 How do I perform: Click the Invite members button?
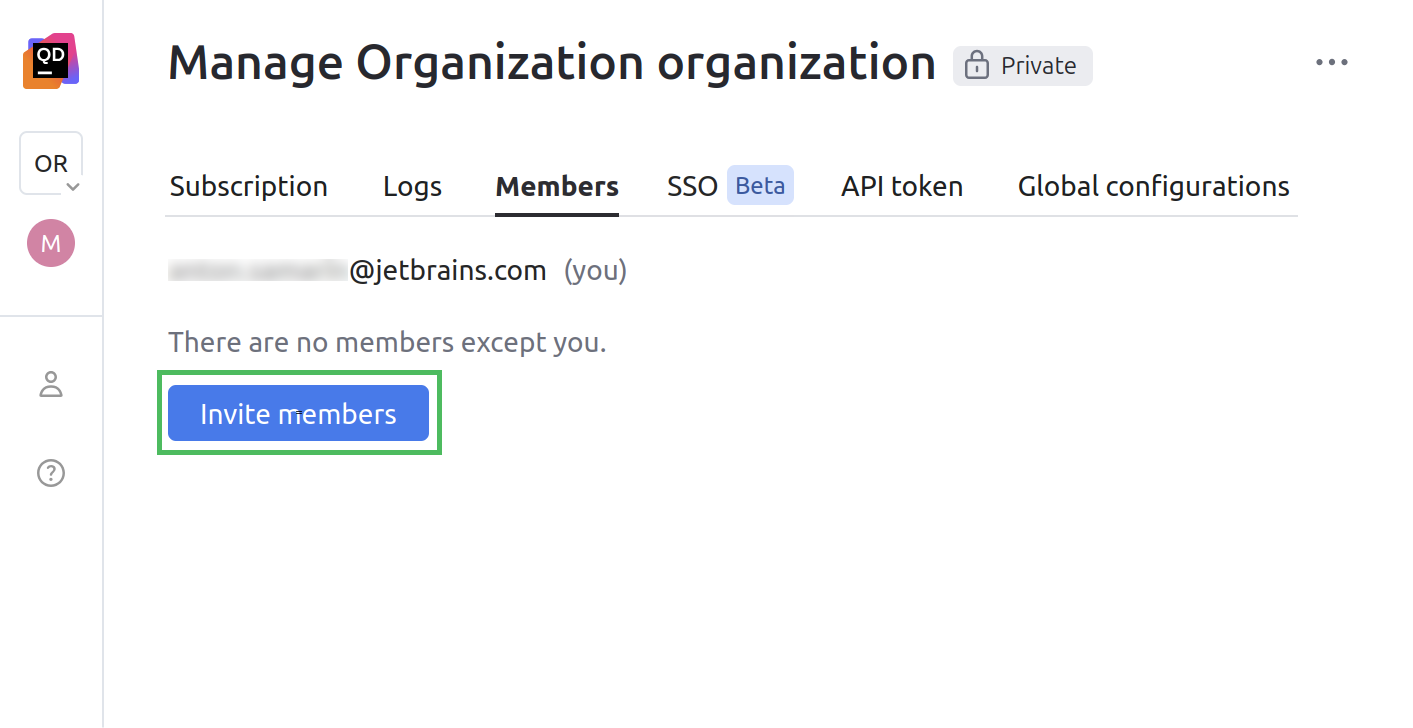click(x=298, y=413)
